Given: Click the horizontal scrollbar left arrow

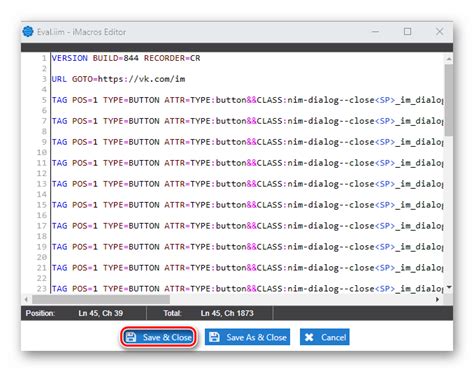Looking at the screenshot, I should coord(26,299).
